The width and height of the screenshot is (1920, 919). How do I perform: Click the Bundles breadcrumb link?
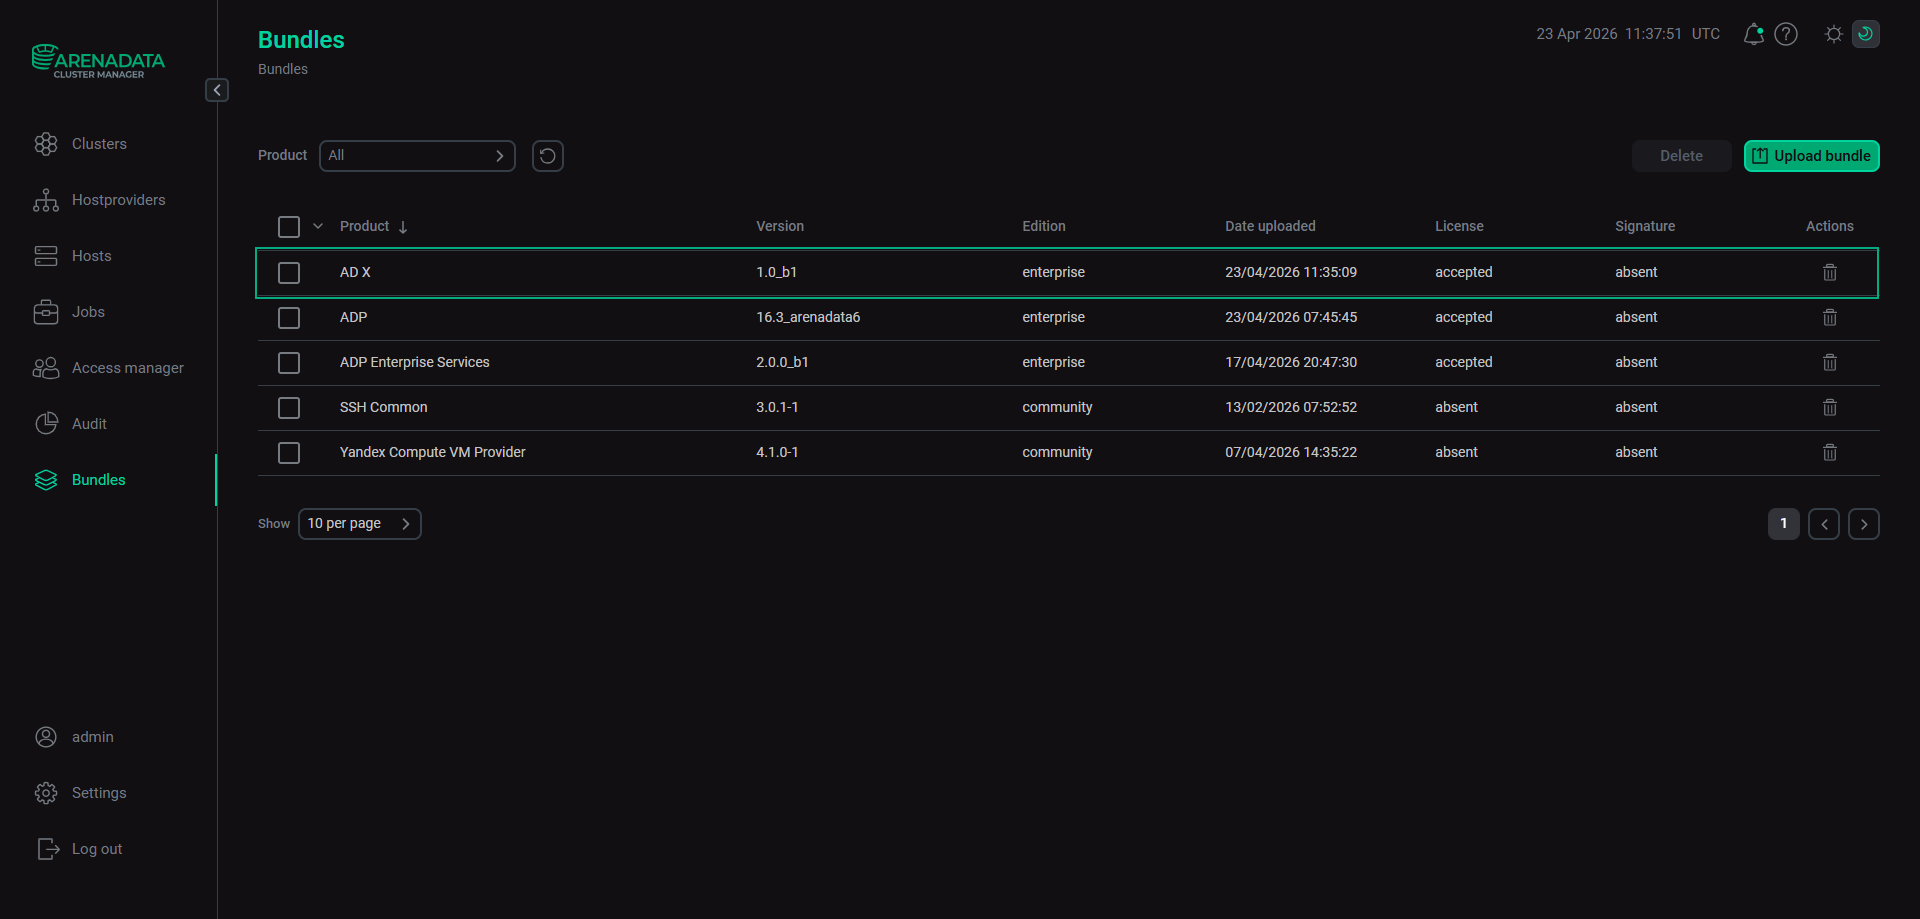click(x=283, y=69)
